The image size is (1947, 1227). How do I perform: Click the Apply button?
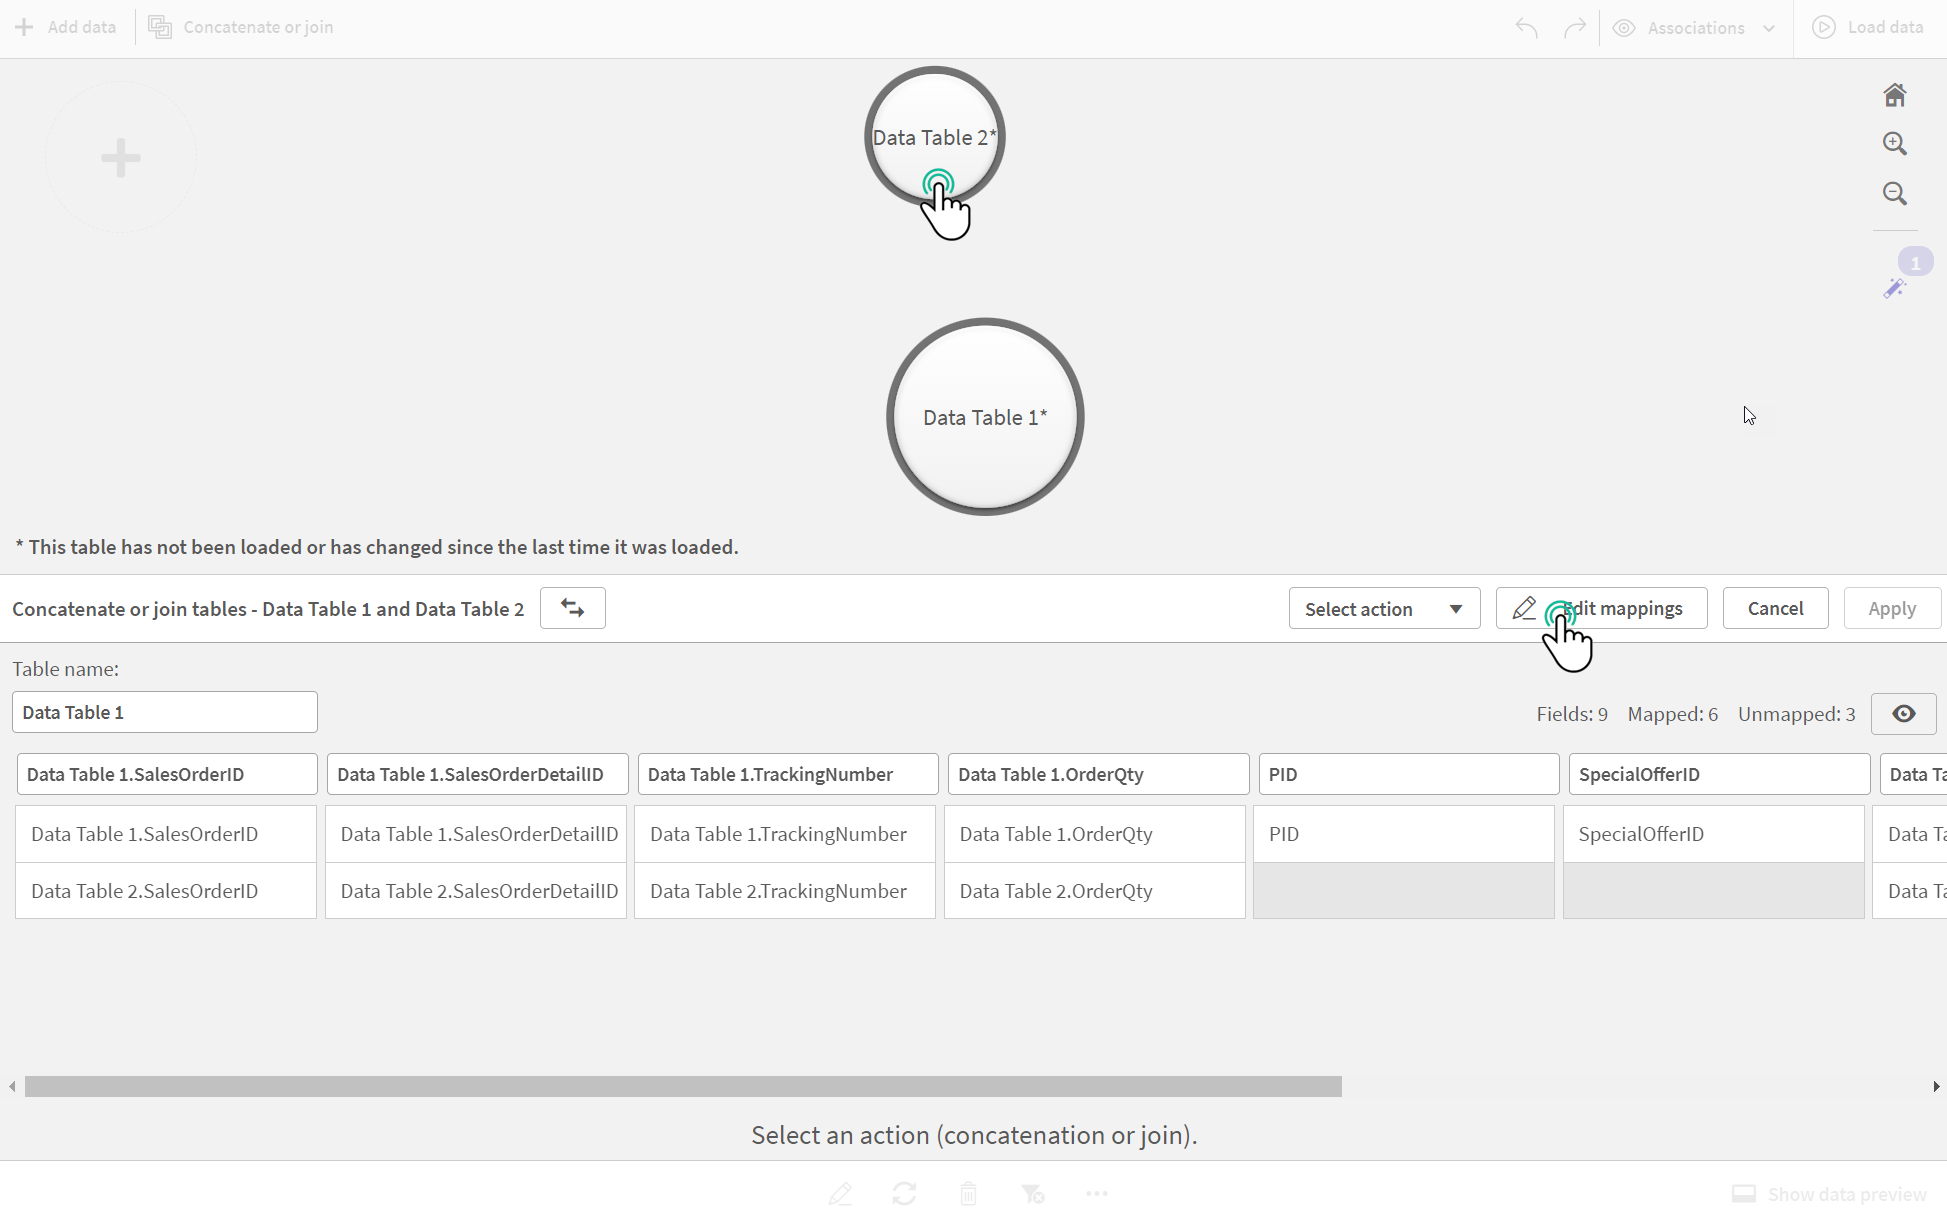click(1892, 608)
